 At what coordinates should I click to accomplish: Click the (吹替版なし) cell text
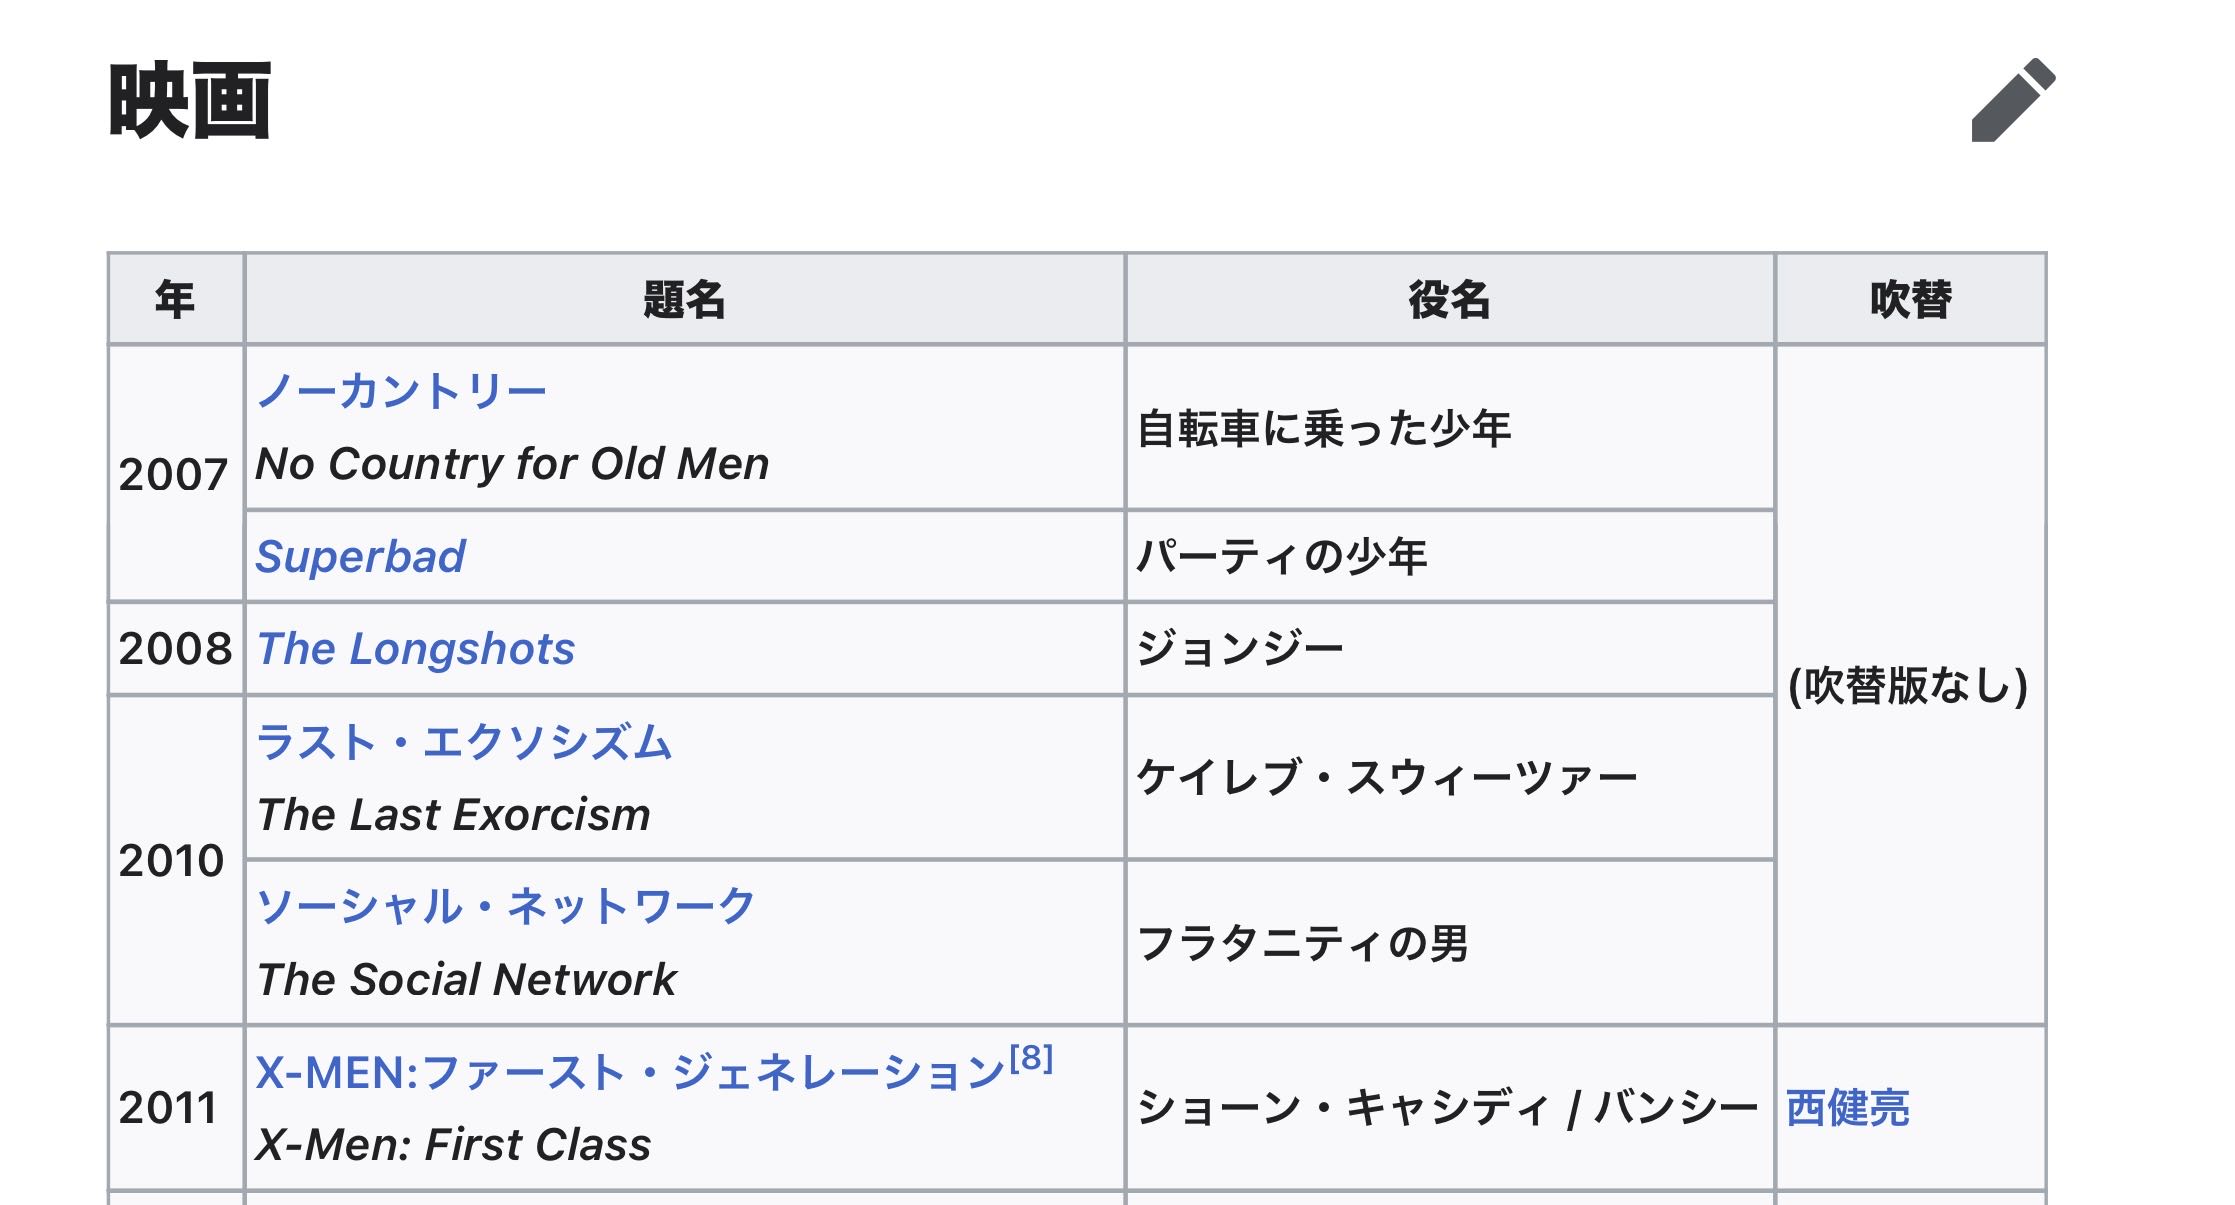click(x=1908, y=686)
